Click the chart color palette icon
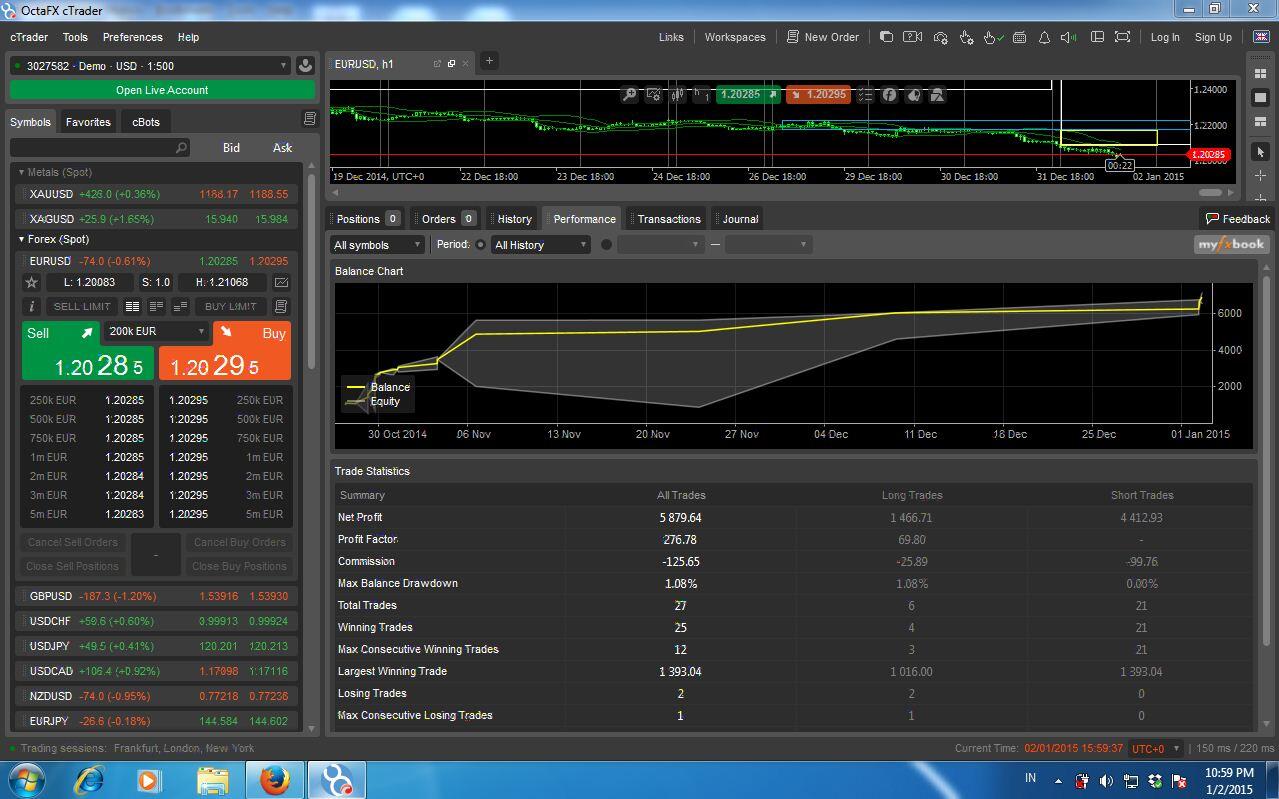This screenshot has width=1279, height=799. pyautogui.click(x=914, y=95)
